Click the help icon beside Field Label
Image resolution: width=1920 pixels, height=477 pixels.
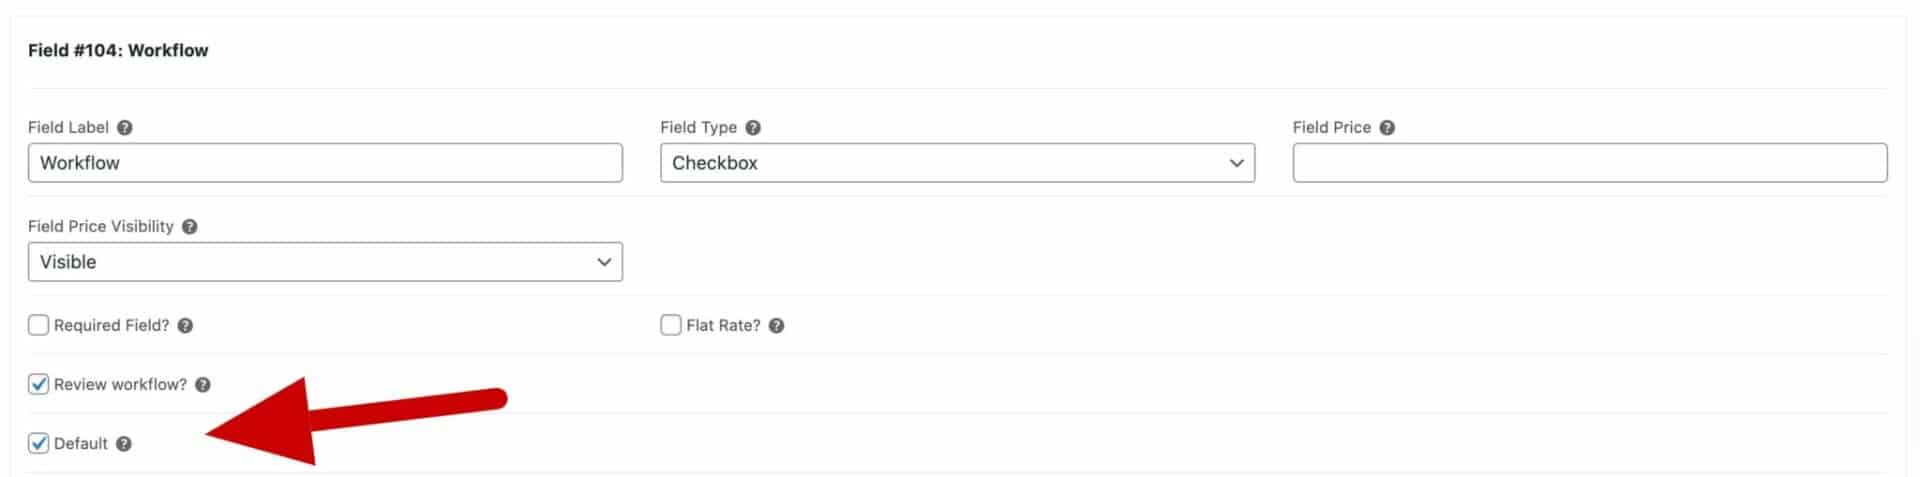click(x=125, y=127)
